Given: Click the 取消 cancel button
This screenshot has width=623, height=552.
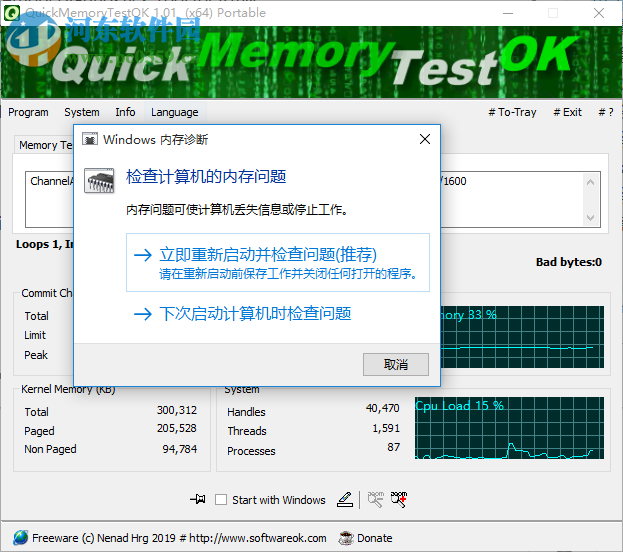Looking at the screenshot, I should pyautogui.click(x=396, y=364).
